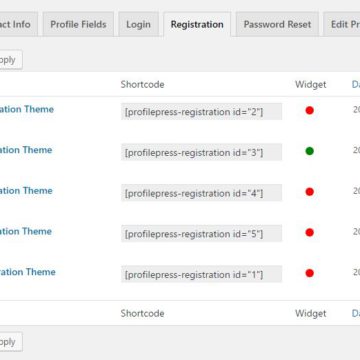This screenshot has width=360, height=360.
Task: Open Registration Theme link in id="1" row
Action: point(28,272)
